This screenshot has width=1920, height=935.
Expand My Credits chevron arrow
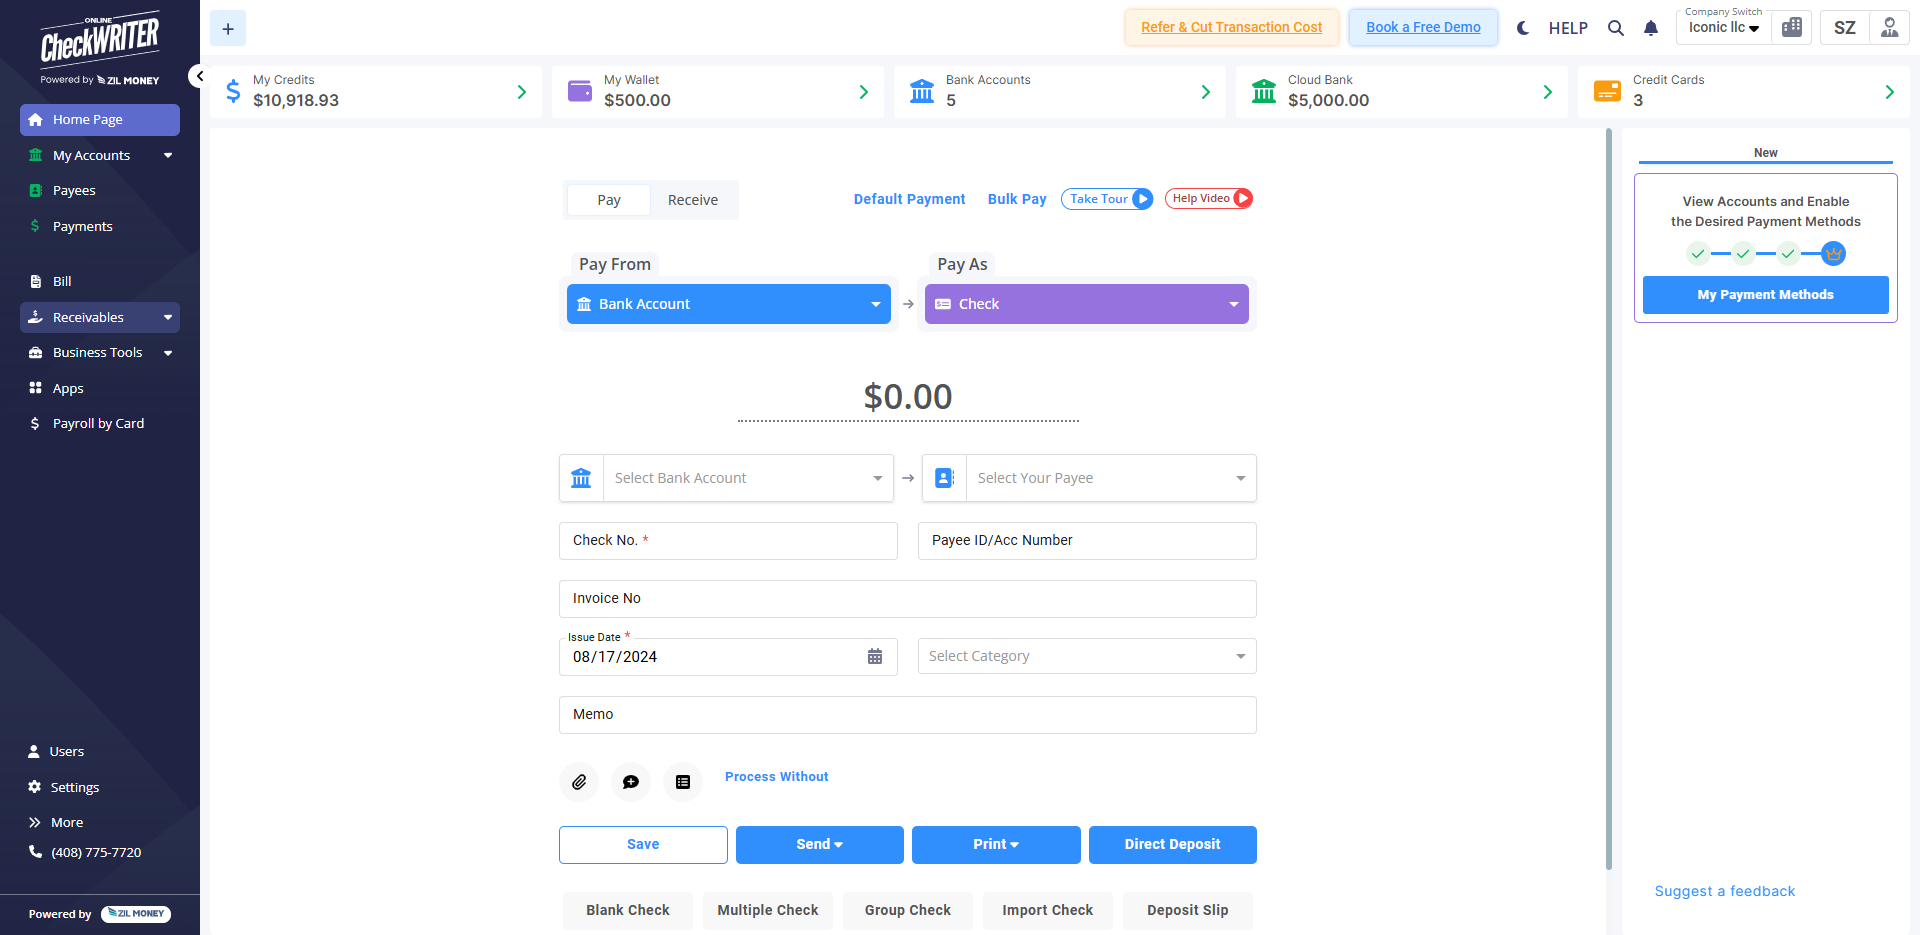[x=522, y=92]
